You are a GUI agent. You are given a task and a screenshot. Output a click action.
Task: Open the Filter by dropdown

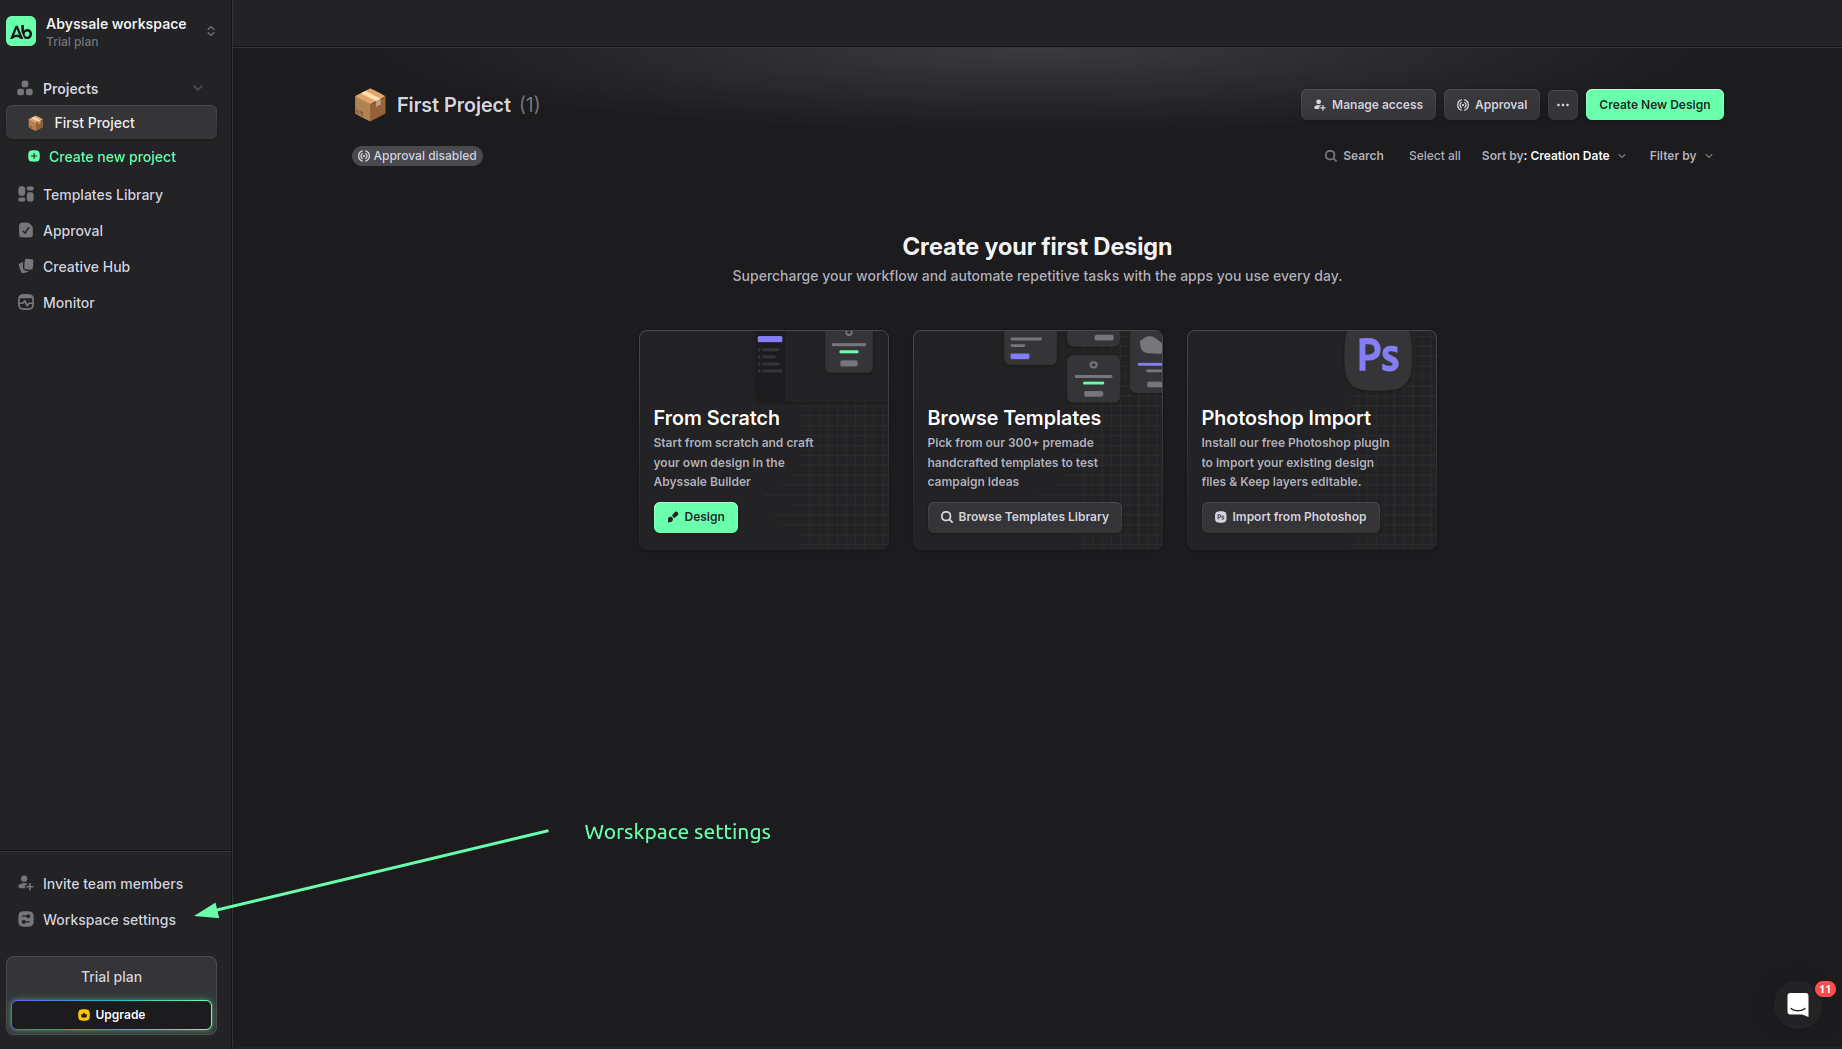coord(1681,156)
